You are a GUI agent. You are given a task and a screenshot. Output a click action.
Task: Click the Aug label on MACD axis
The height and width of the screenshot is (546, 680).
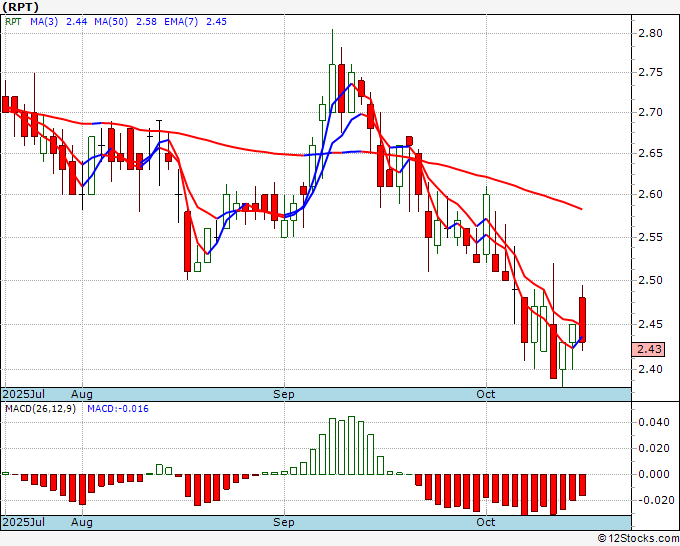(82, 522)
